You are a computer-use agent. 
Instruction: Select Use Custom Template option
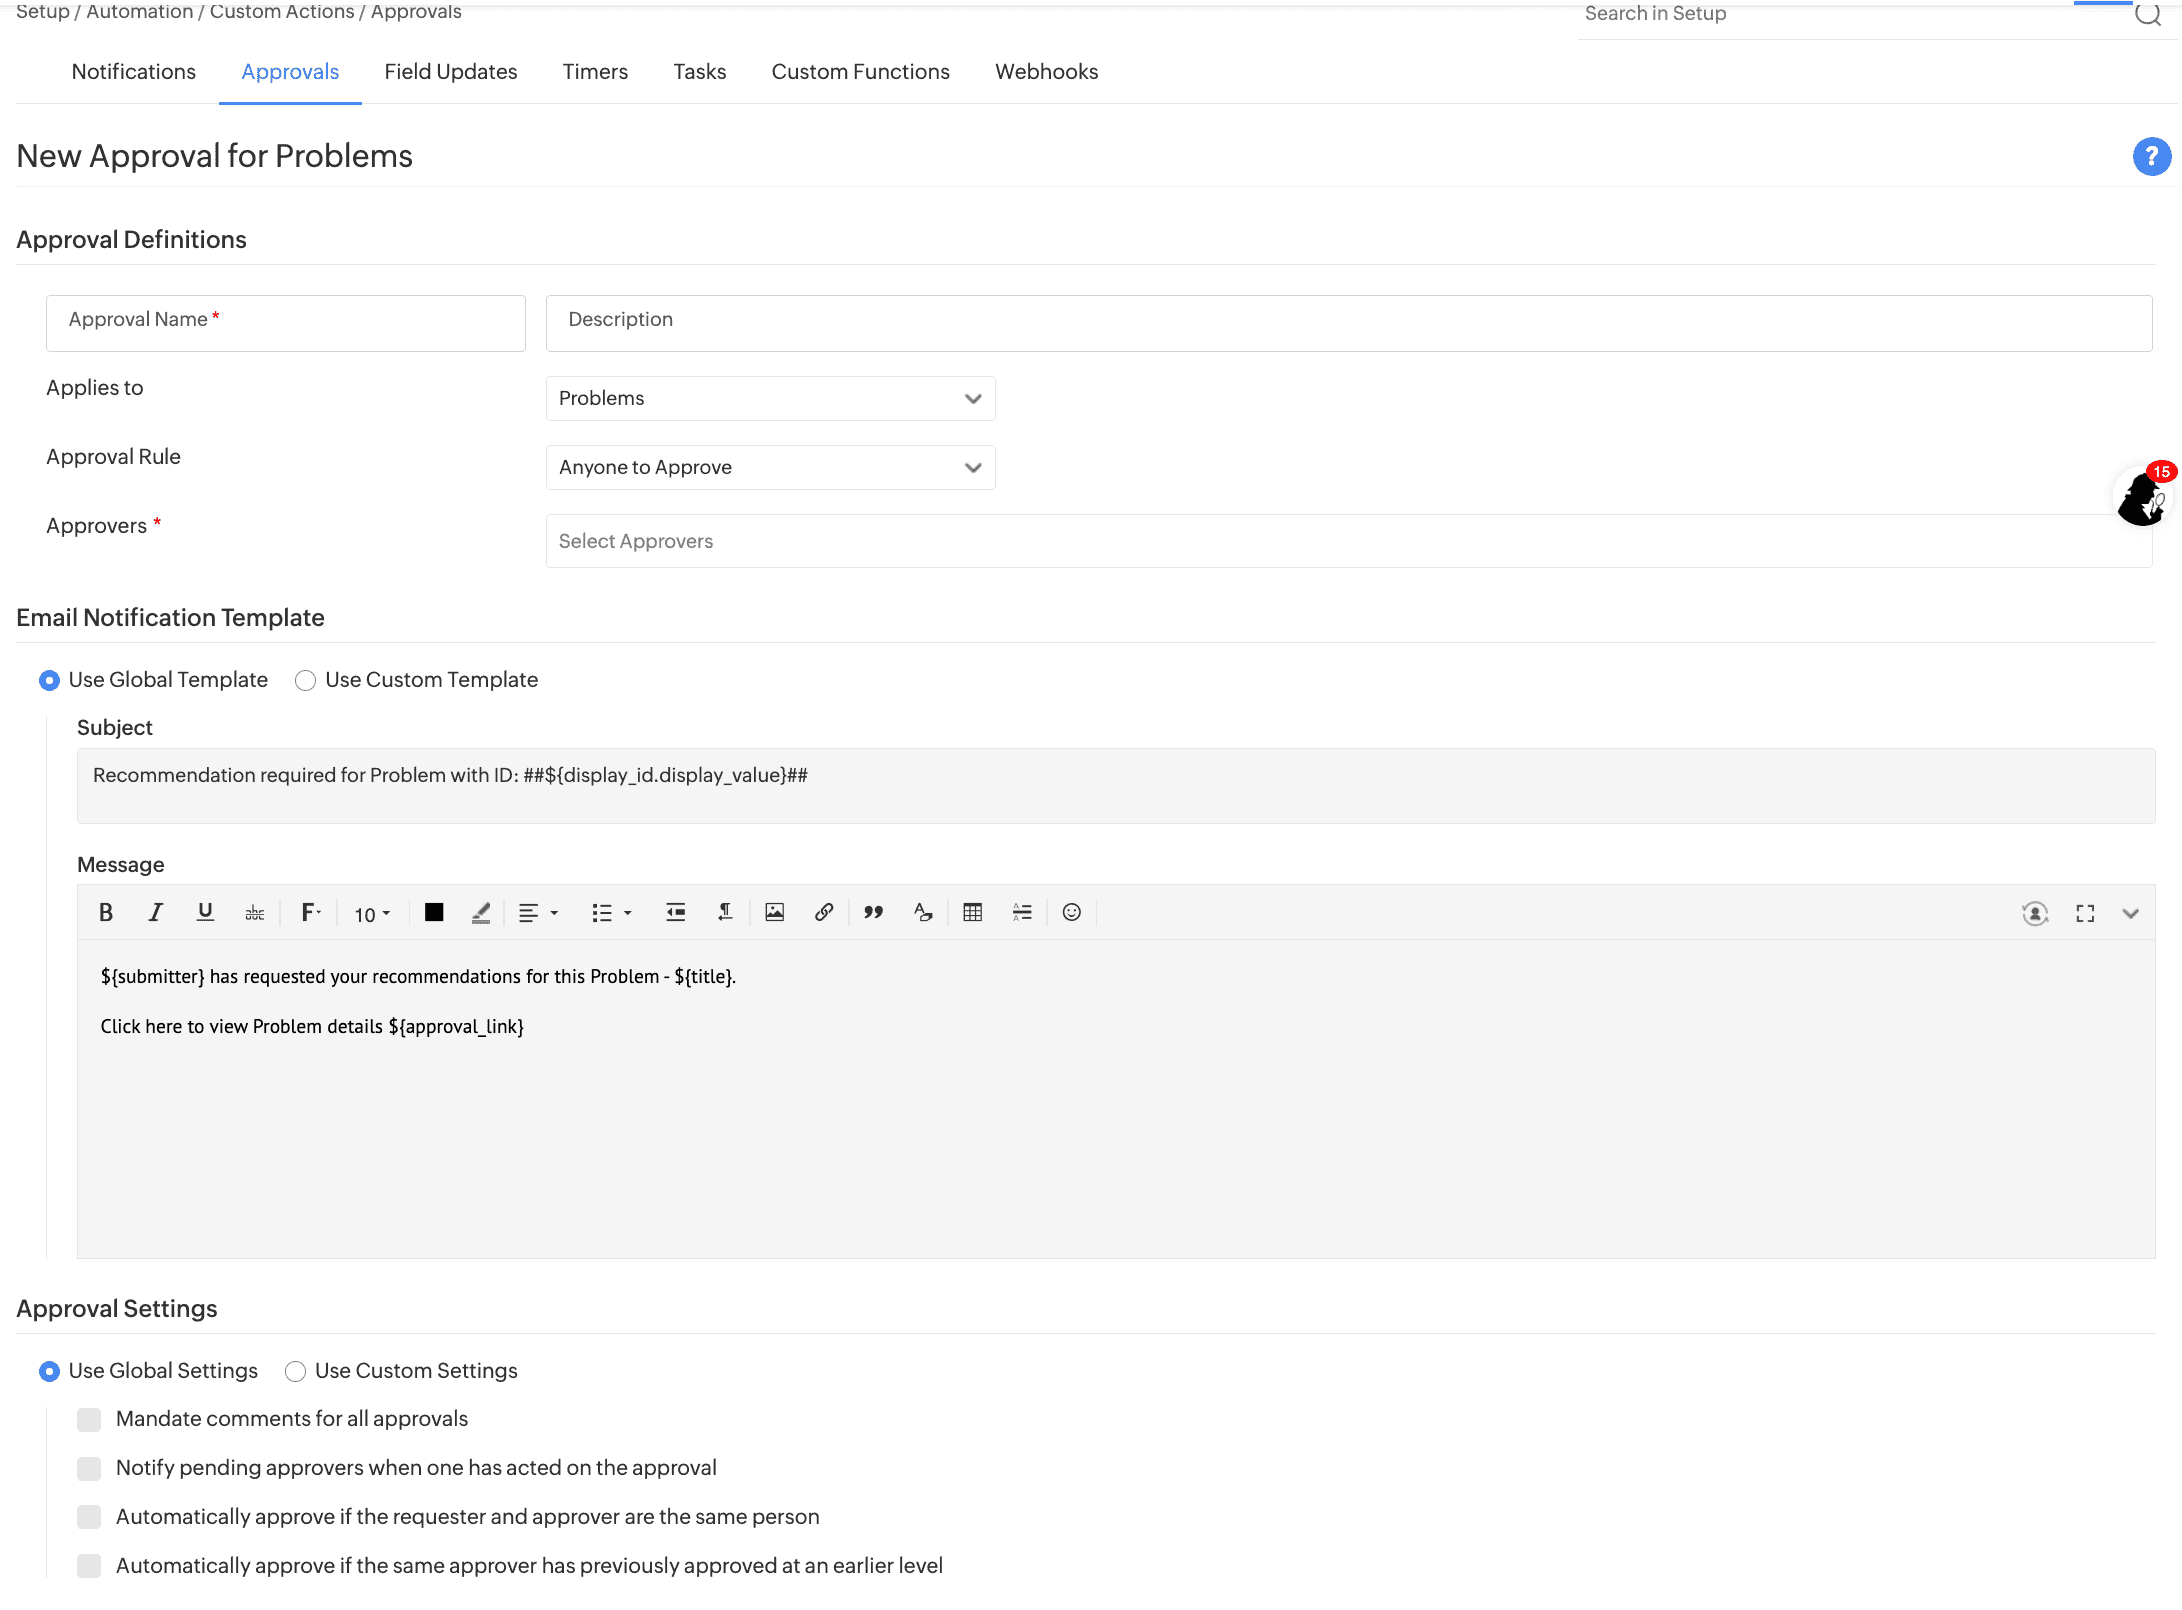tap(306, 681)
